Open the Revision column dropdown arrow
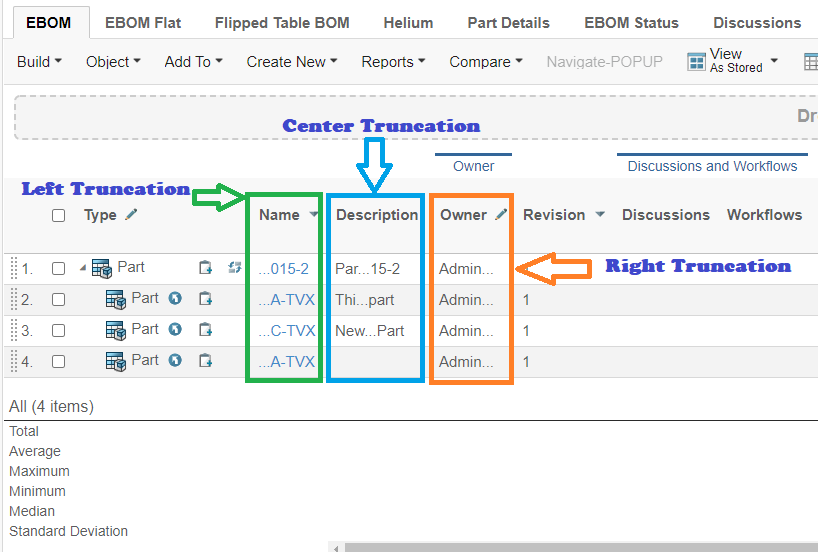 [x=600, y=215]
